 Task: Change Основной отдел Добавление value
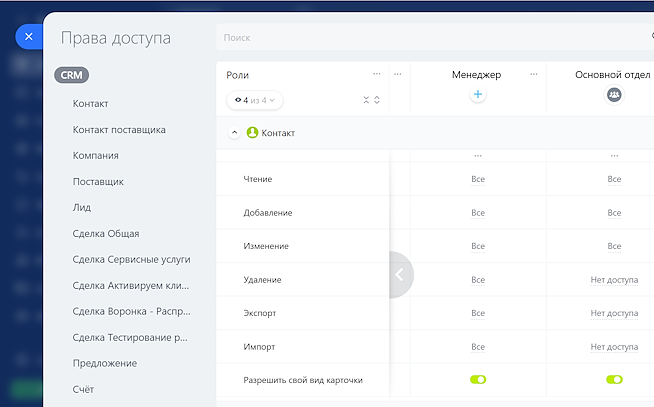(x=614, y=213)
